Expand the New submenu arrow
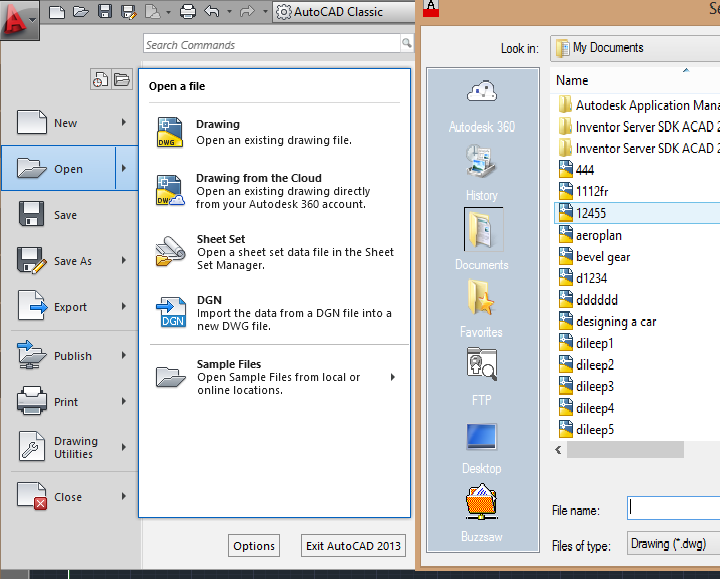Screen dimensions: 720x579 [124, 122]
